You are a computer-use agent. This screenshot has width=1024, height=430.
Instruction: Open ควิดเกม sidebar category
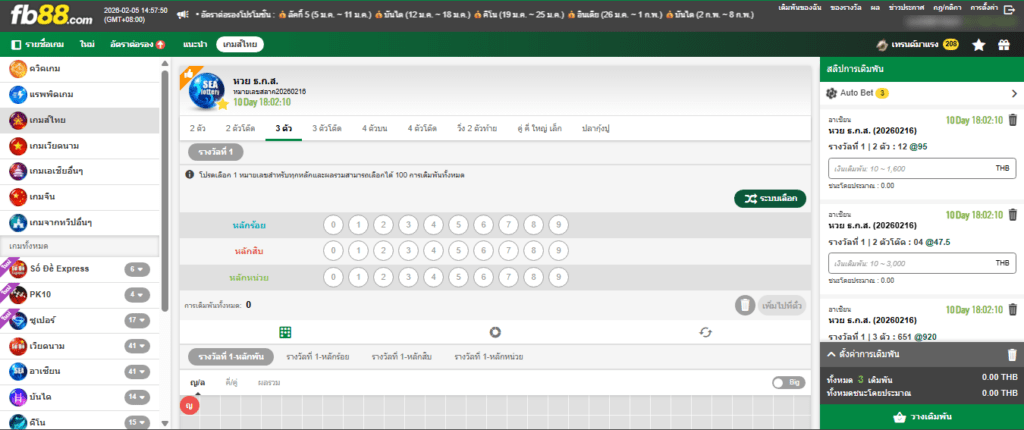pos(80,69)
